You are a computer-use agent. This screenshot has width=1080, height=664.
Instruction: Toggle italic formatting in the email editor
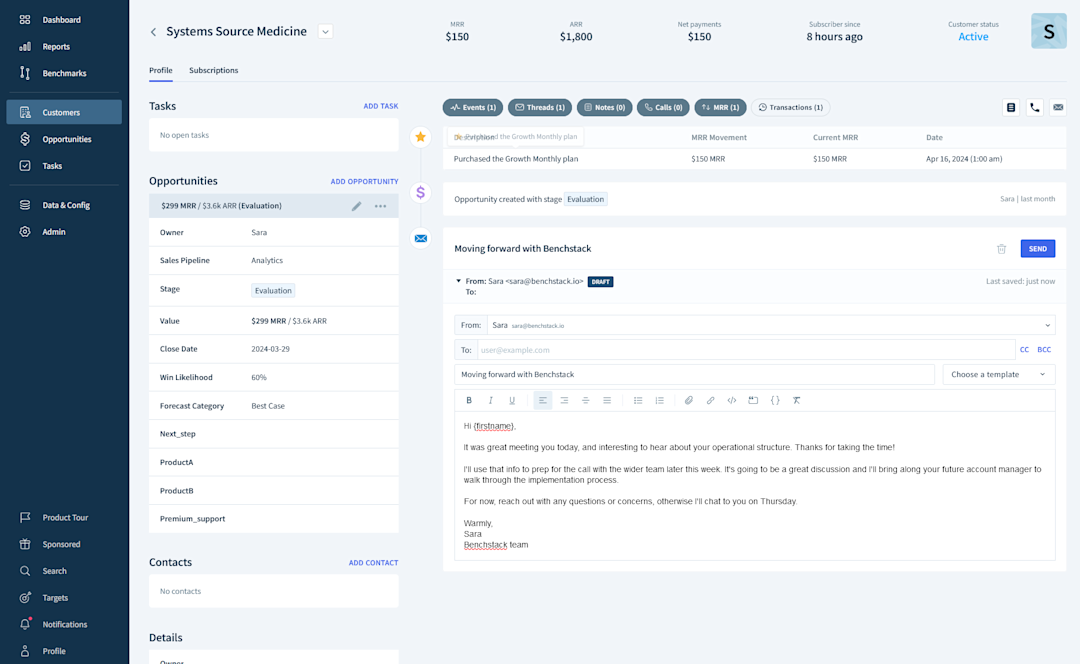490,400
